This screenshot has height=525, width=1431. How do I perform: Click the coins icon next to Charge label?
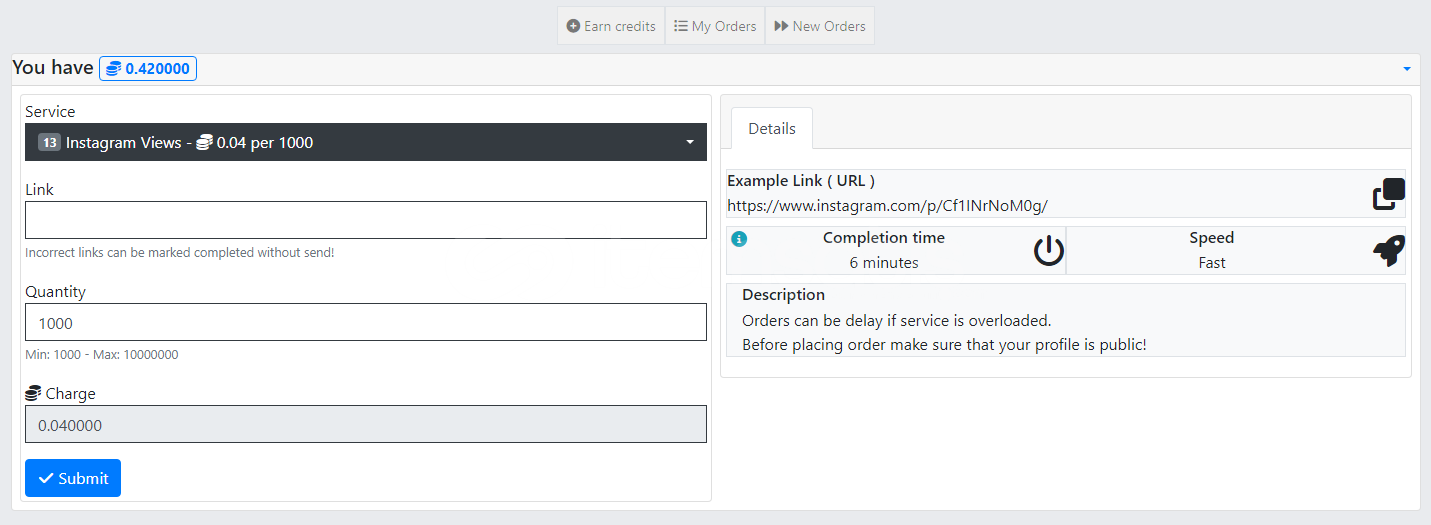tap(33, 394)
